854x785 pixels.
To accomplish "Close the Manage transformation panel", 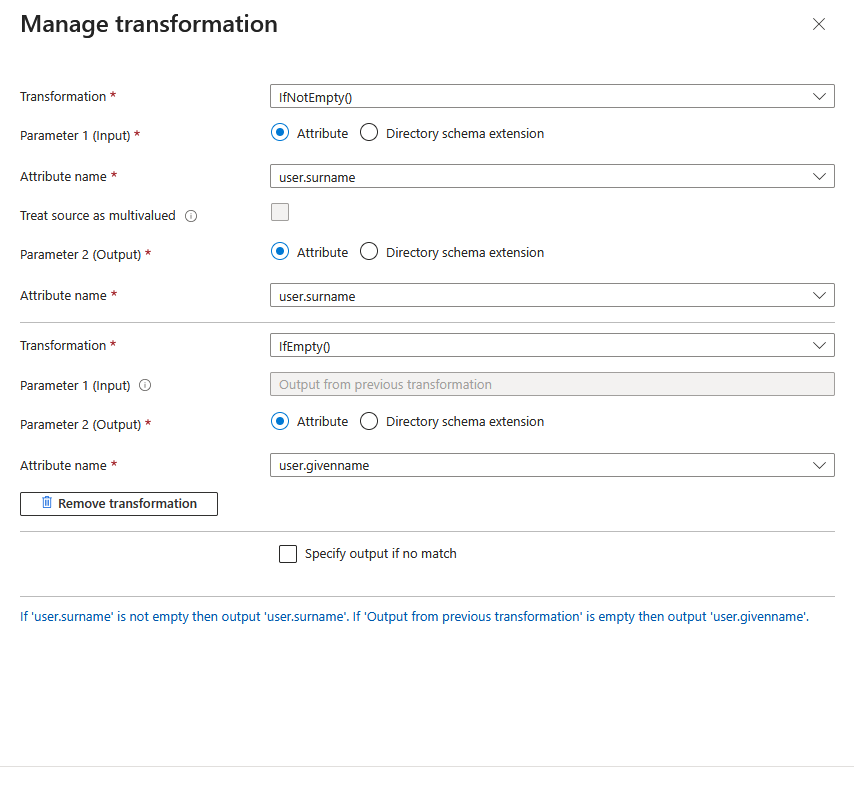I will [819, 24].
